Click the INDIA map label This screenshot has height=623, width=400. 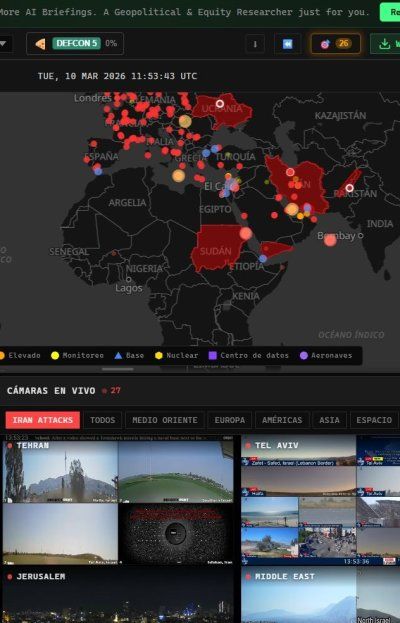coord(380,224)
